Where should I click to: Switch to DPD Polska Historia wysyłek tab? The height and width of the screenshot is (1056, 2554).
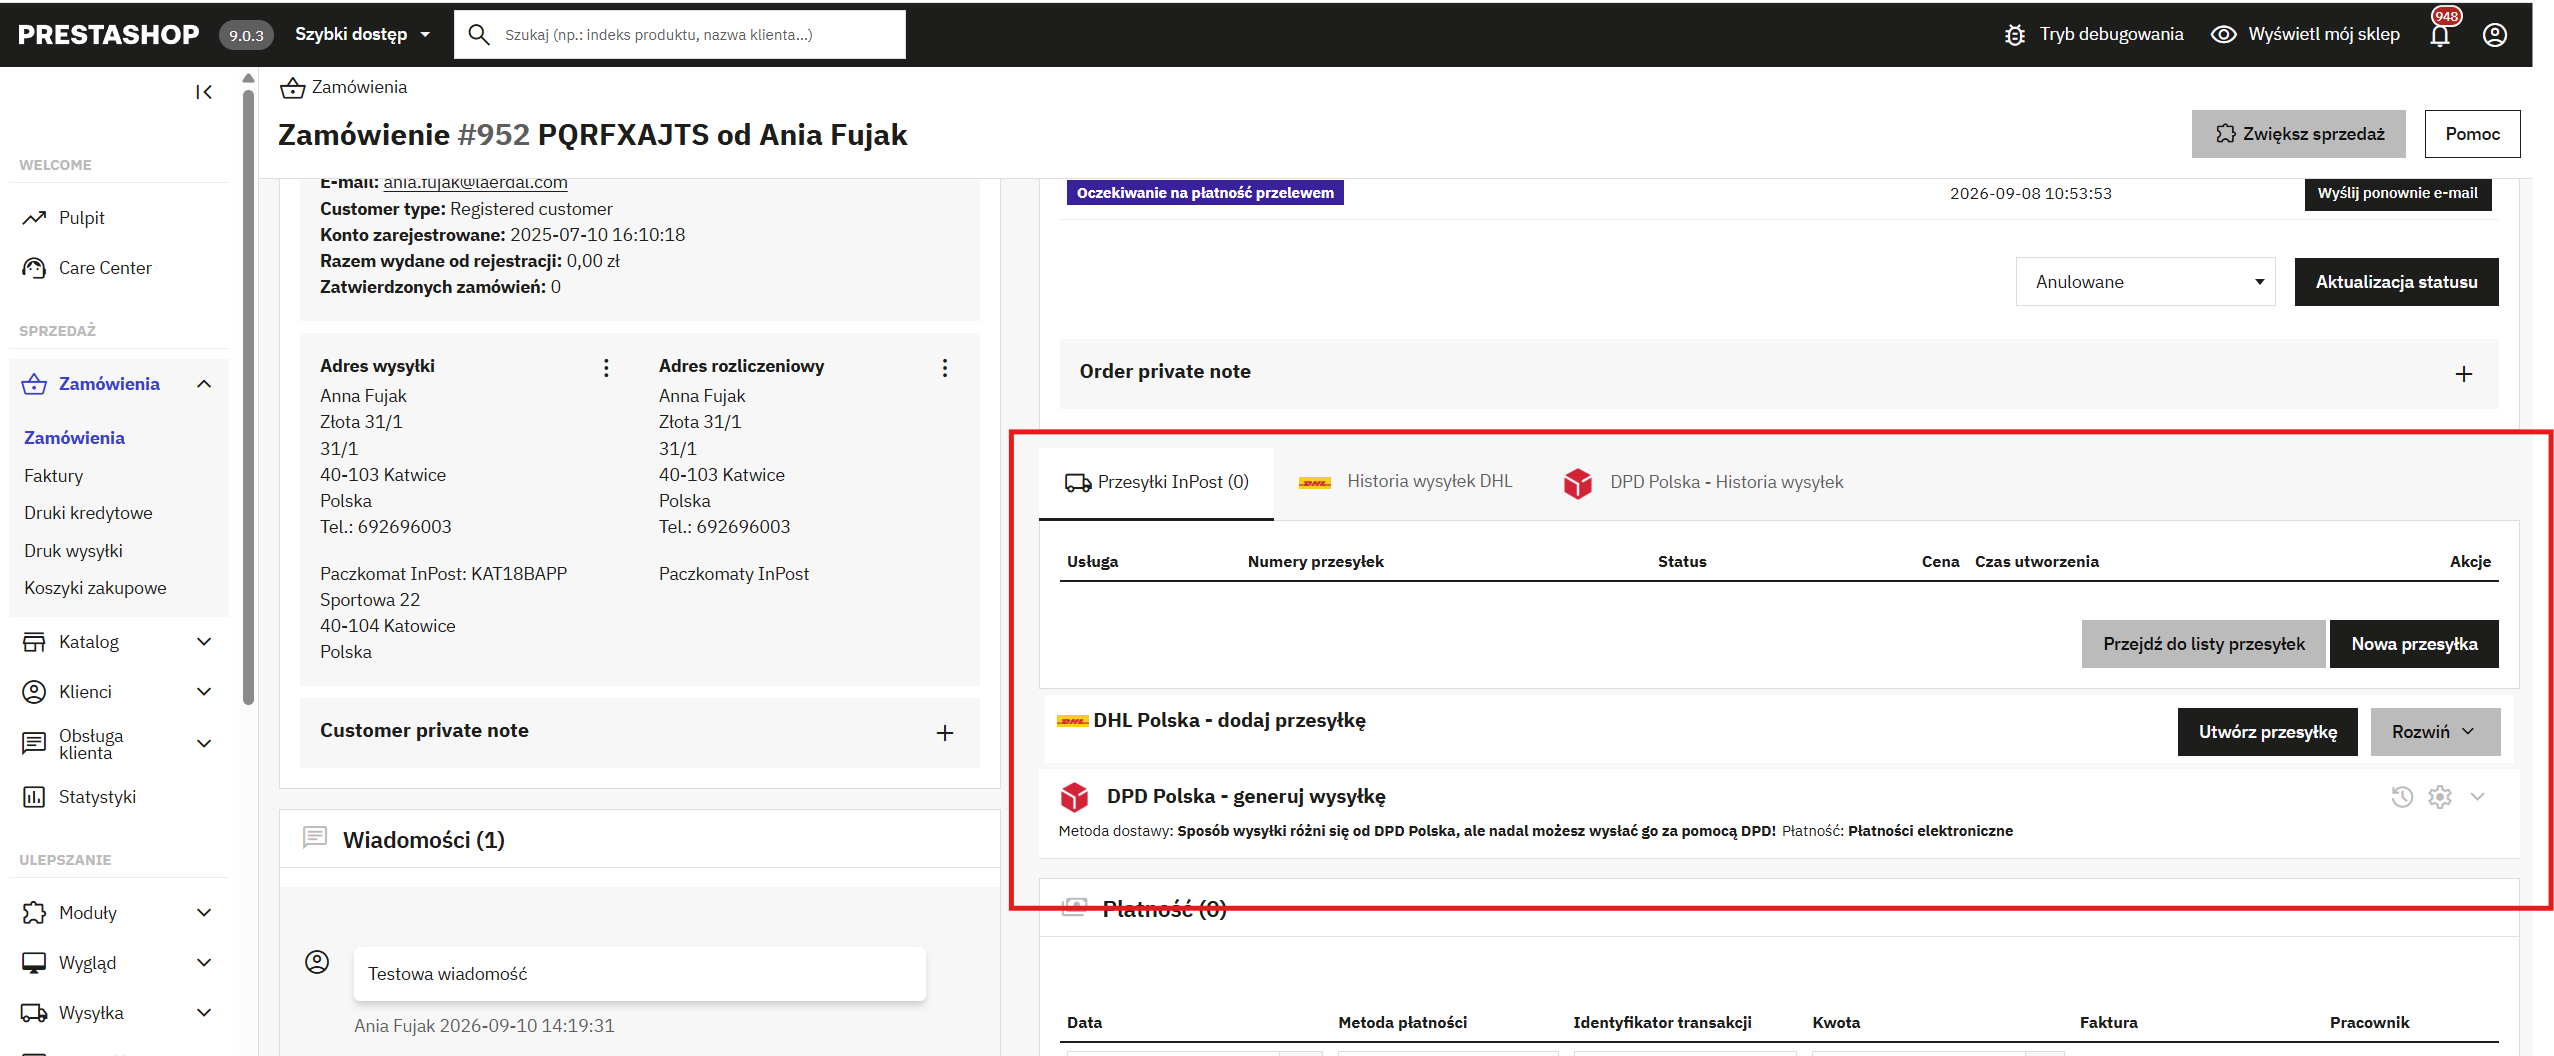click(x=1704, y=482)
